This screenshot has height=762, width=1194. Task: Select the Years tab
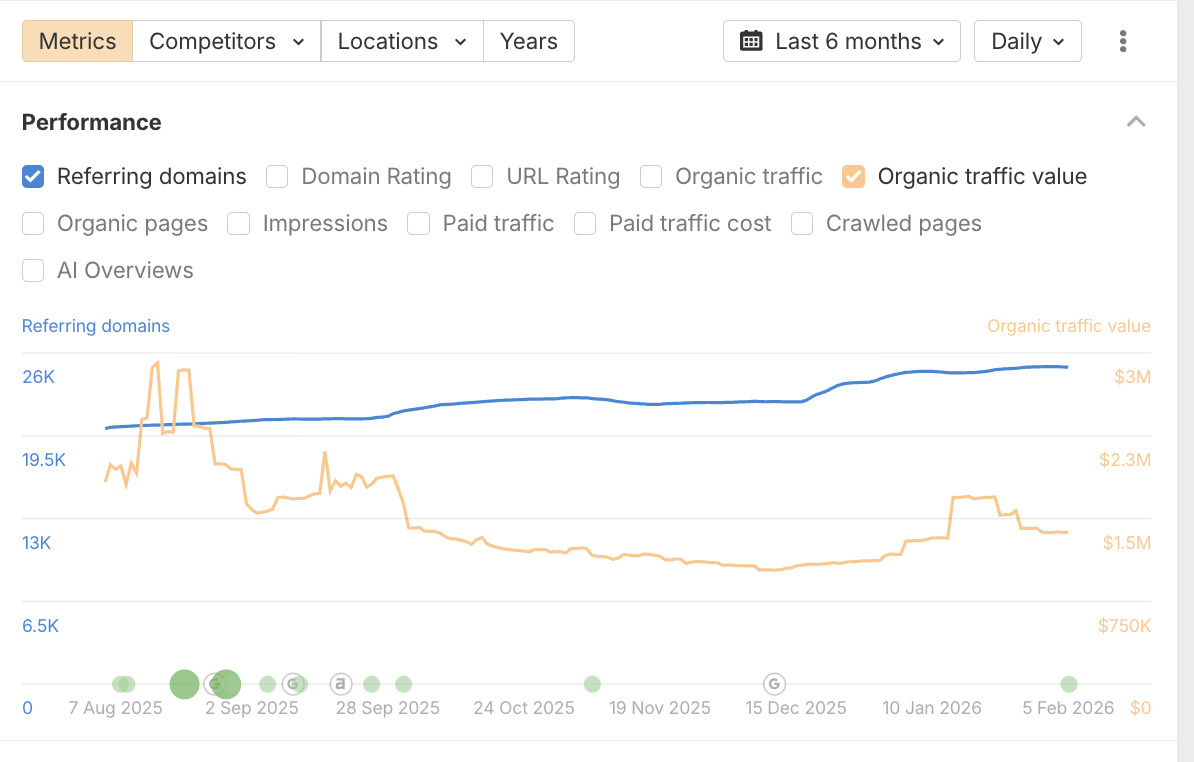[x=528, y=41]
